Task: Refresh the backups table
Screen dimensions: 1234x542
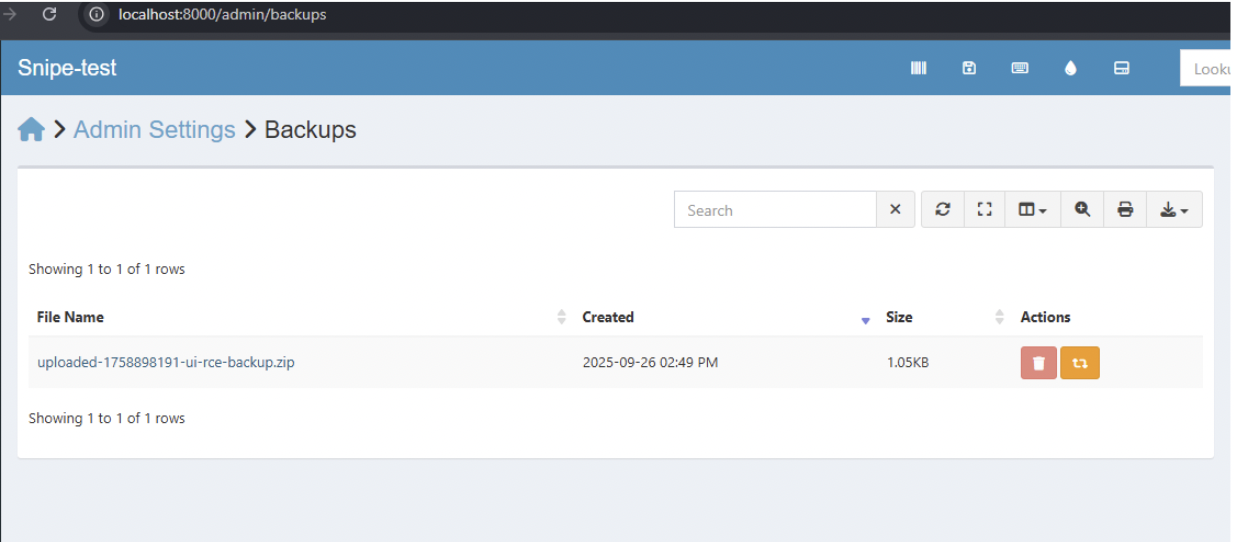Action: click(942, 210)
